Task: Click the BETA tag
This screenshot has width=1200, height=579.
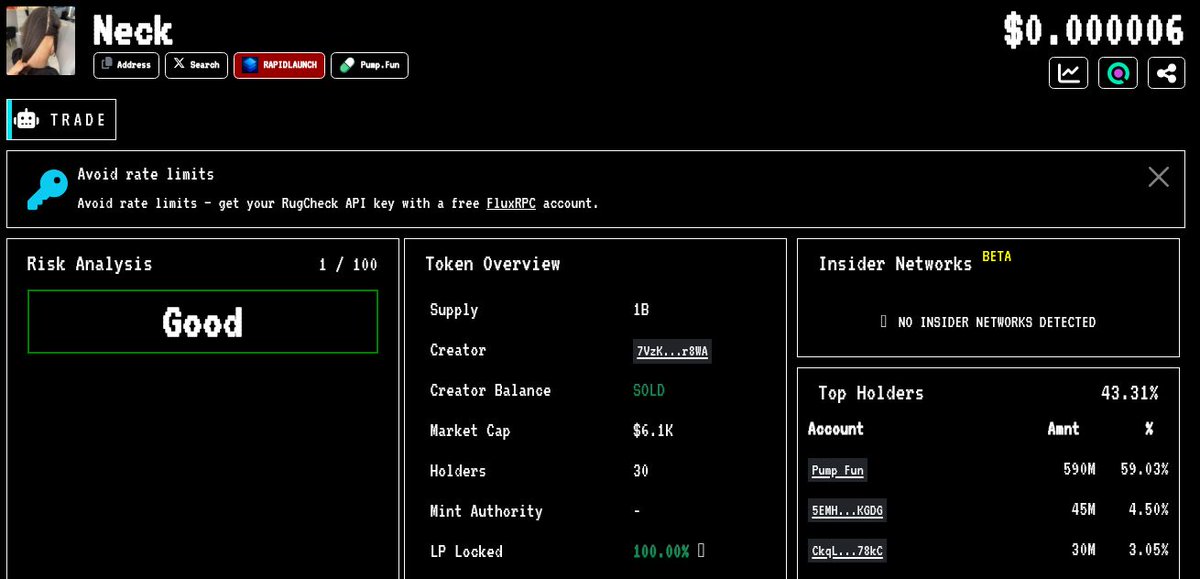Action: pos(996,256)
